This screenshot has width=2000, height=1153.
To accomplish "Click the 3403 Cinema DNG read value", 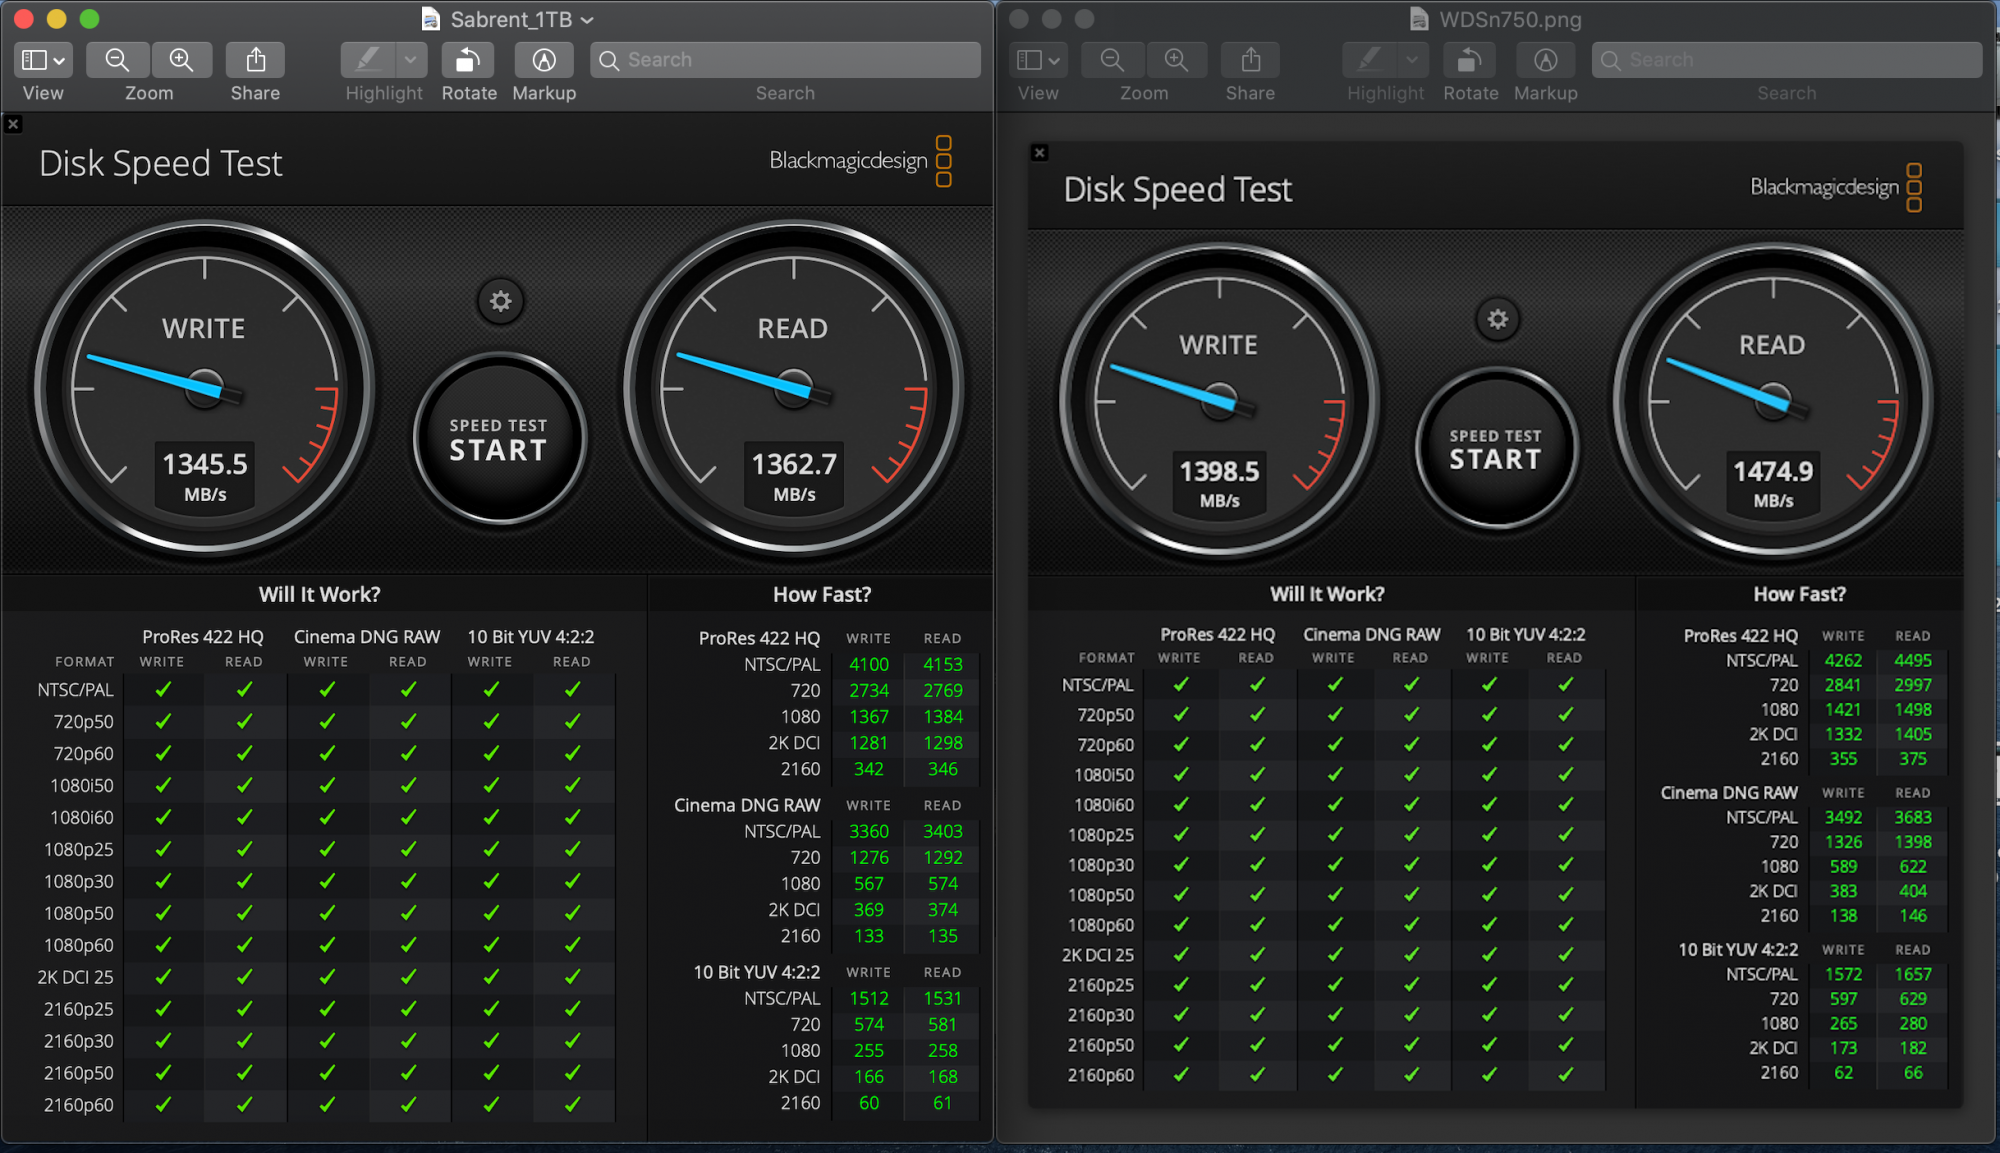I will pos(942,831).
